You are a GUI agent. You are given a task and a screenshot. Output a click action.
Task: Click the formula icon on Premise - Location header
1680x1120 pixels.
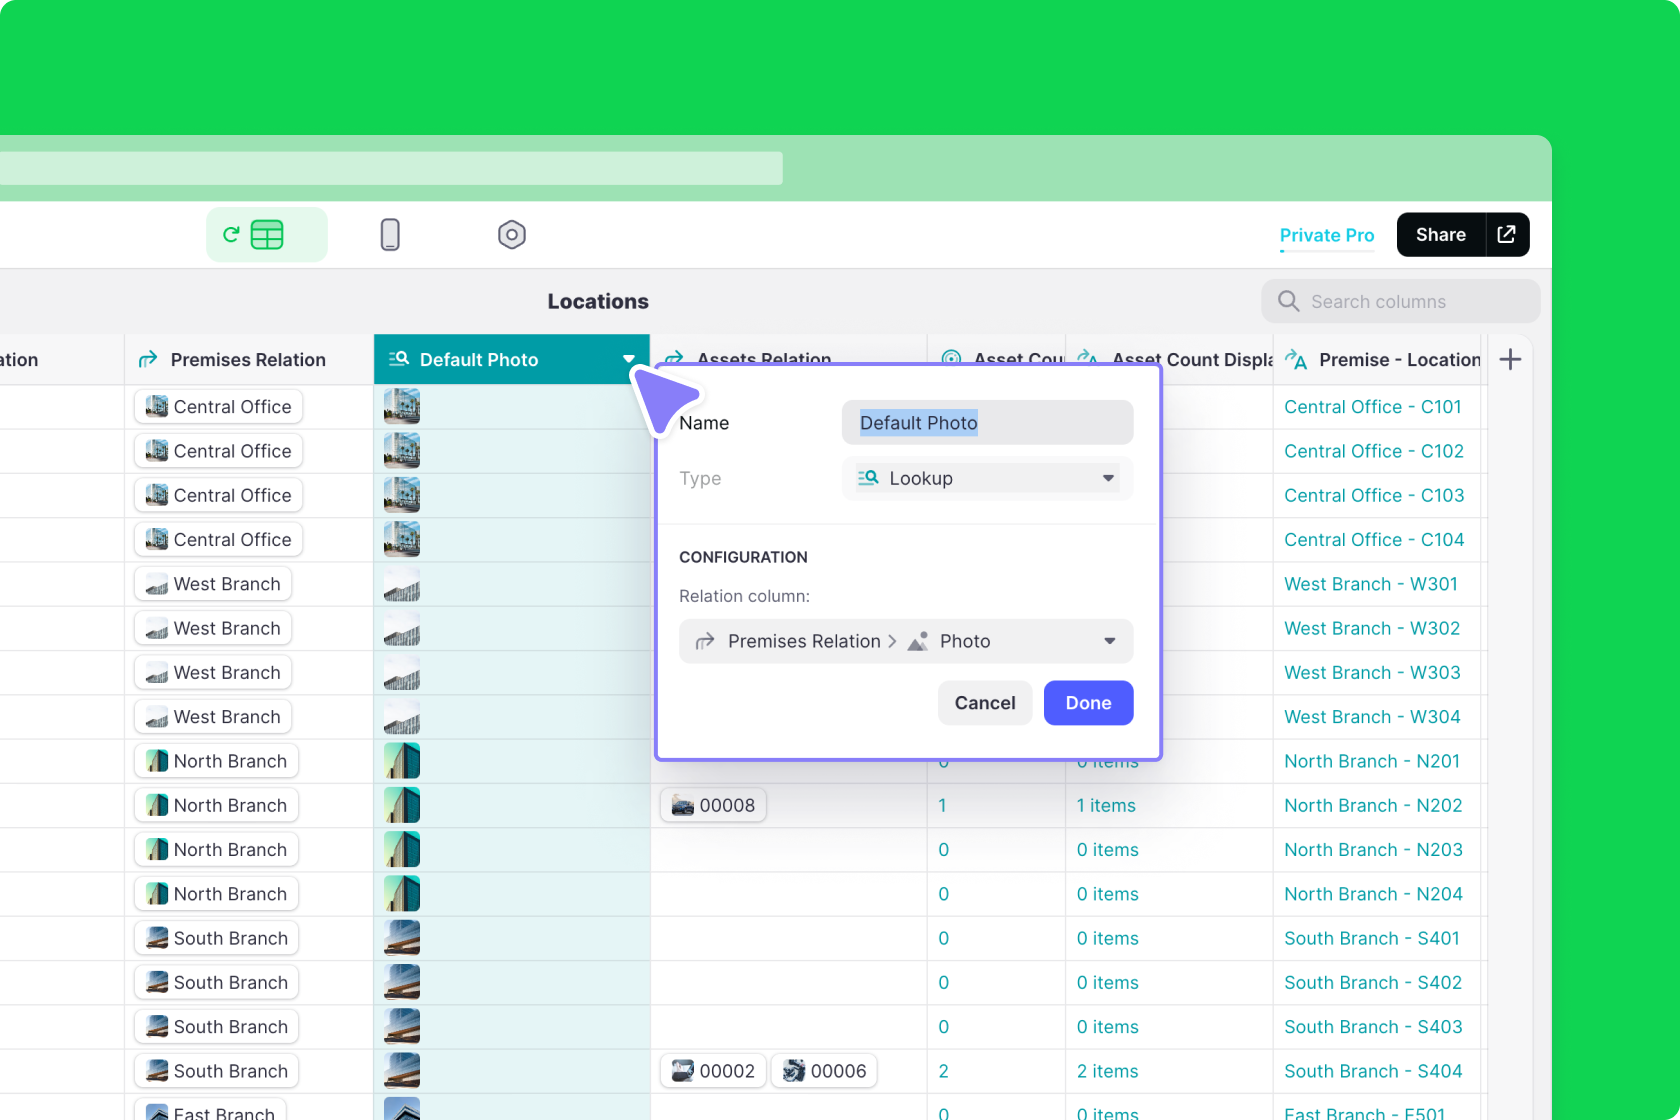pos(1295,359)
